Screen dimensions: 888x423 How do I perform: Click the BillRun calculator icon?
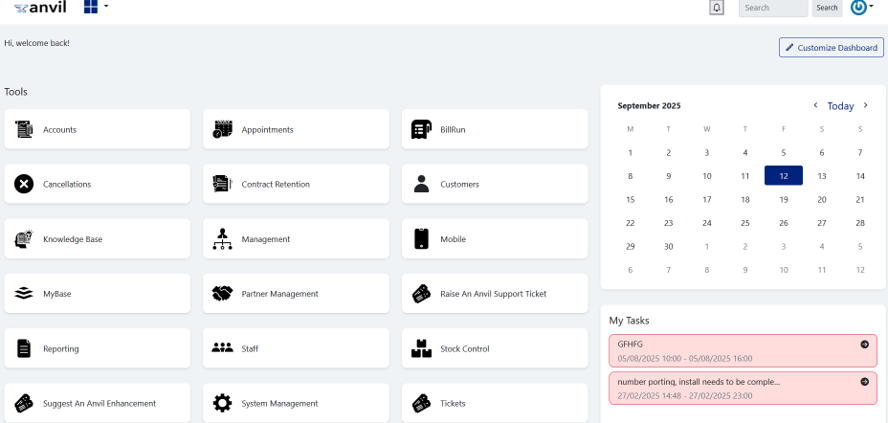(x=422, y=129)
